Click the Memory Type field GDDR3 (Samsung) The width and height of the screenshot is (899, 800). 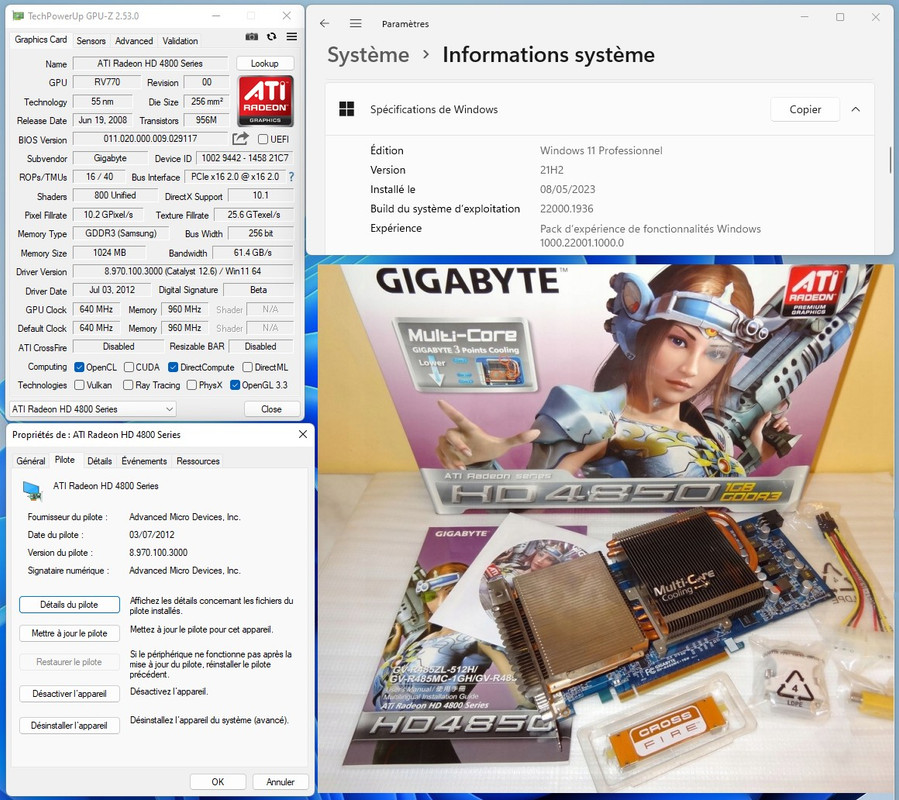(x=121, y=233)
